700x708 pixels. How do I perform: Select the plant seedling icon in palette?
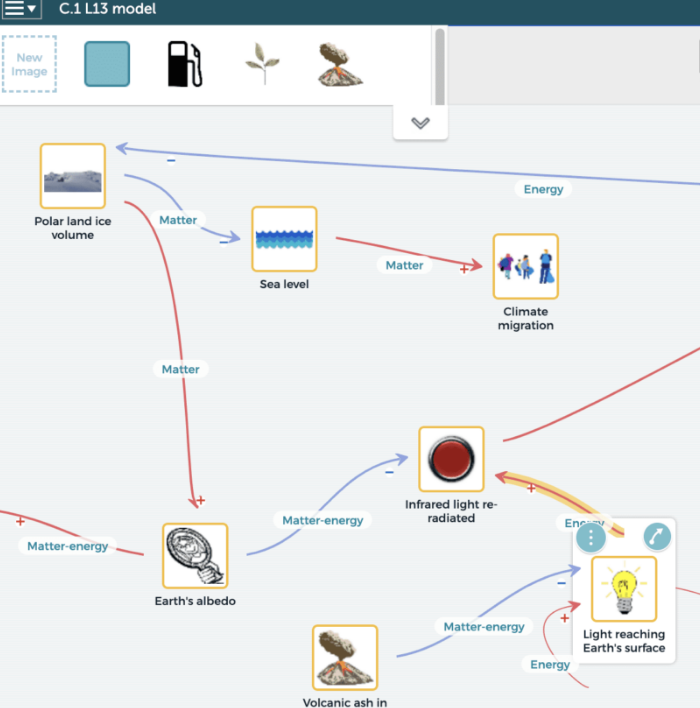262,64
